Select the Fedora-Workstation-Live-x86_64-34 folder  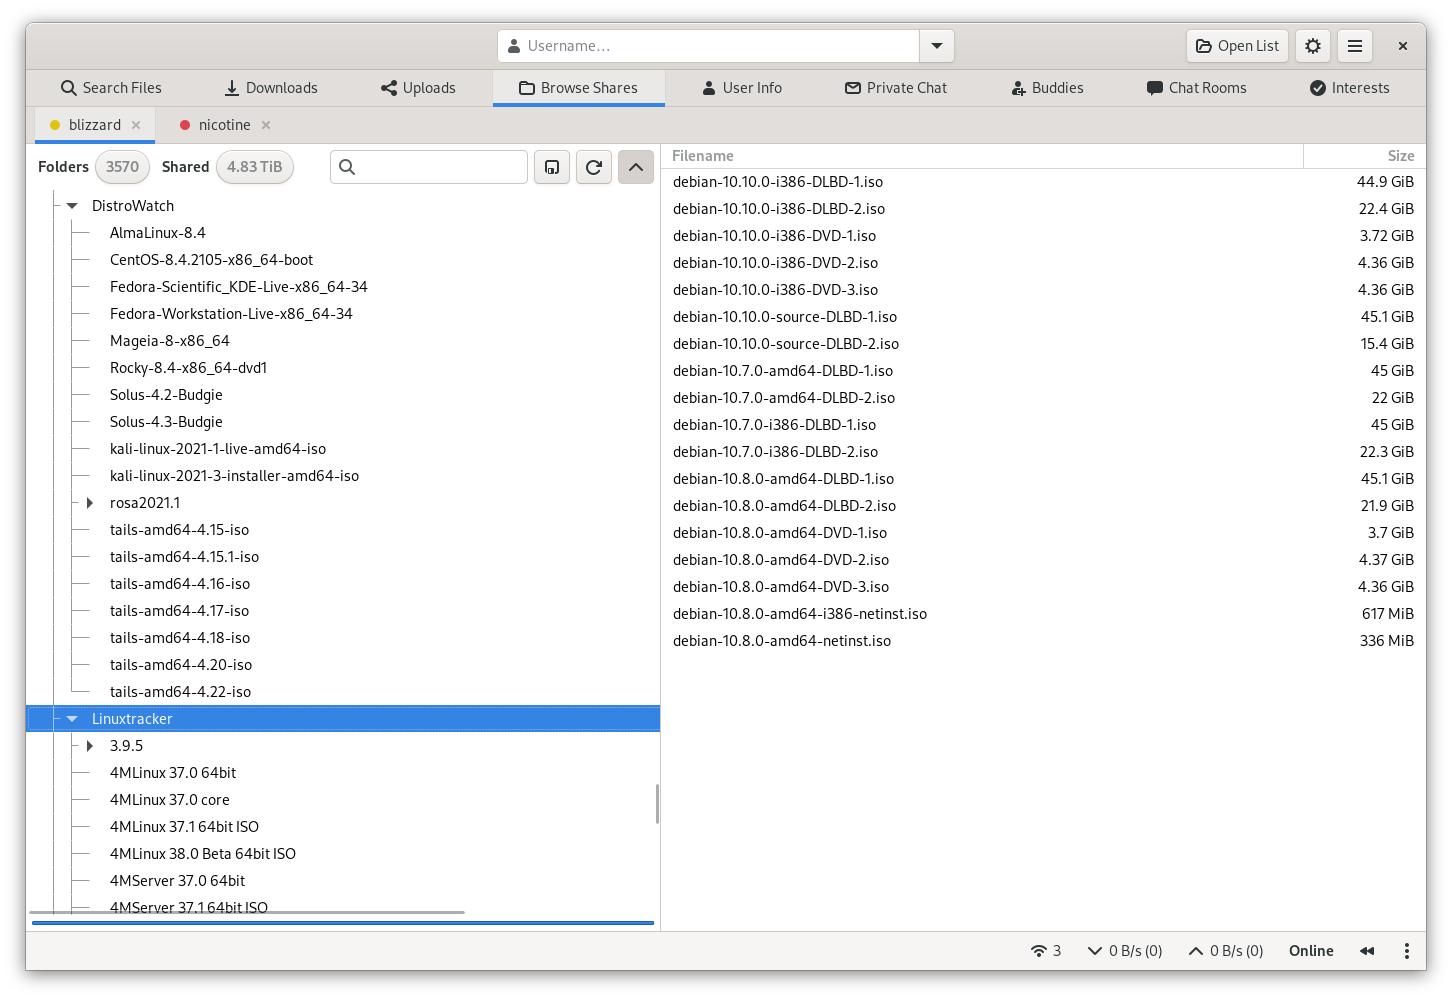pos(231,314)
